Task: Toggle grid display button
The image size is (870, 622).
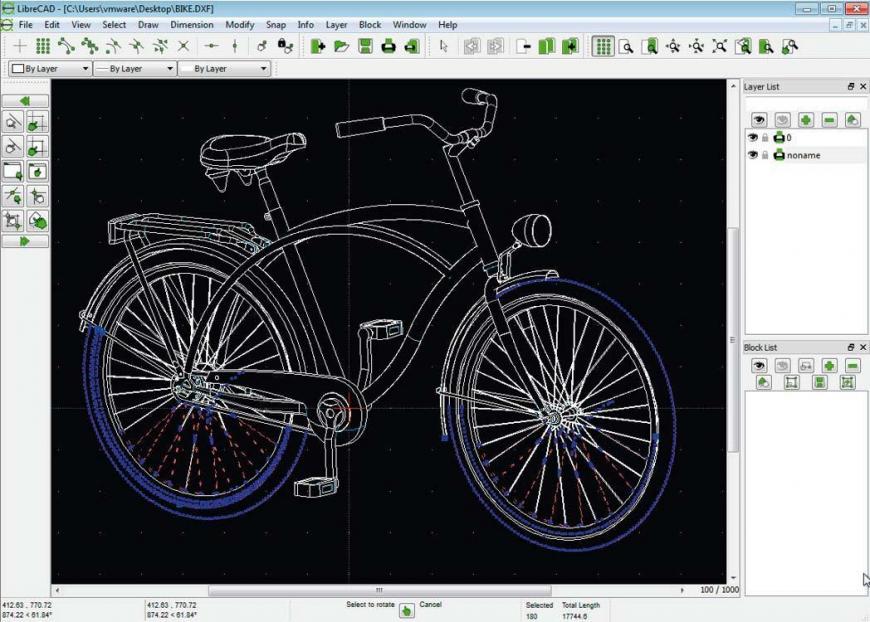Action: (x=603, y=46)
